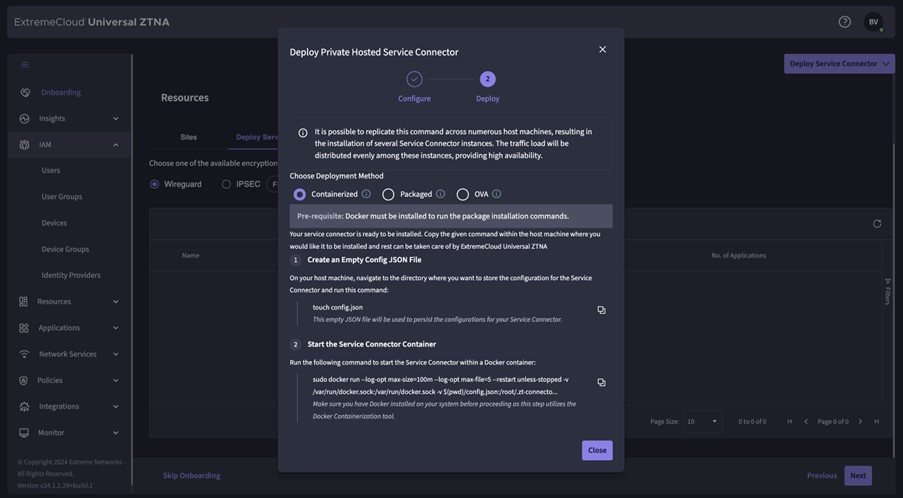
Task: Copy the touch config.json command
Action: click(601, 310)
